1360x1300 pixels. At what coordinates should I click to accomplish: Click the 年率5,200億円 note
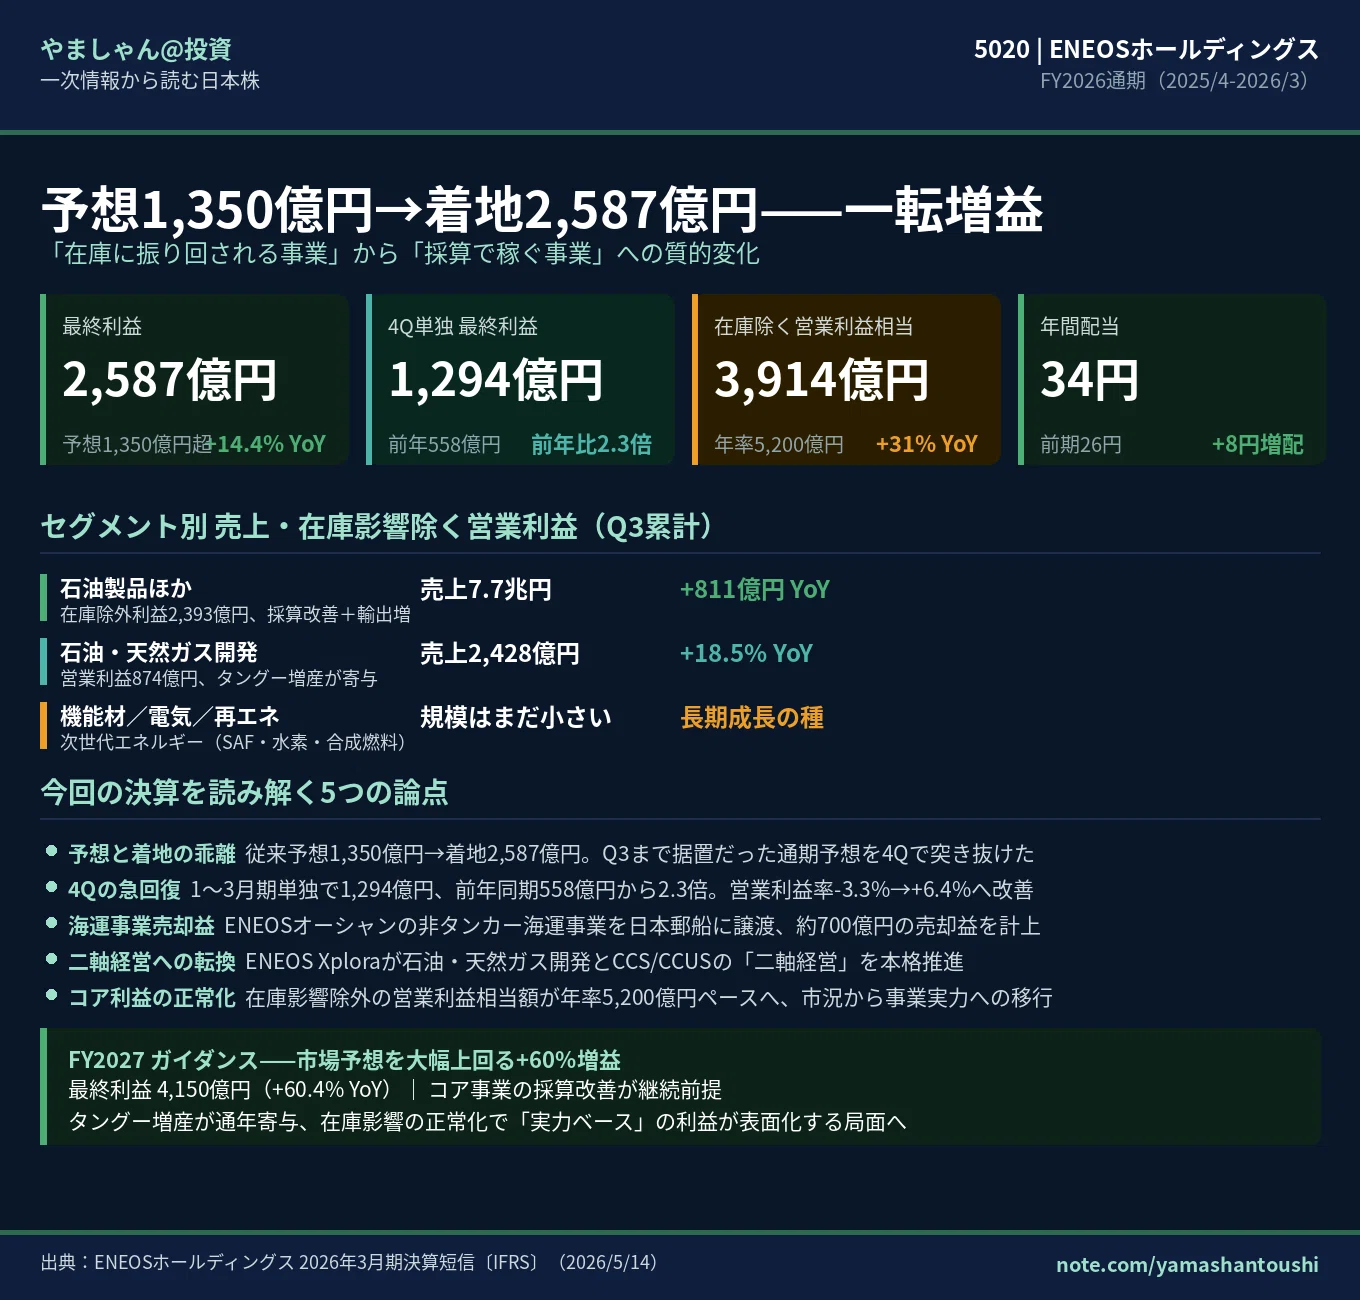click(x=779, y=444)
